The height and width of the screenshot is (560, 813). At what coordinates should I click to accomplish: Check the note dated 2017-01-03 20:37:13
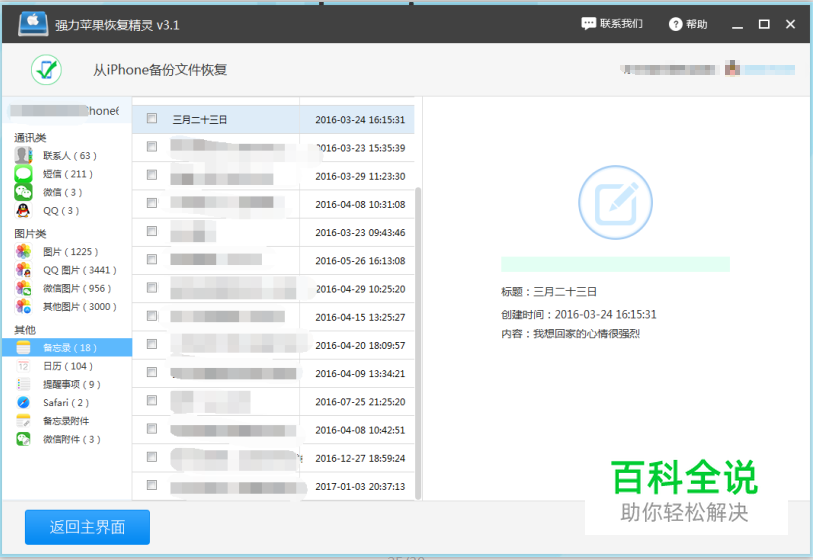[x=152, y=485]
